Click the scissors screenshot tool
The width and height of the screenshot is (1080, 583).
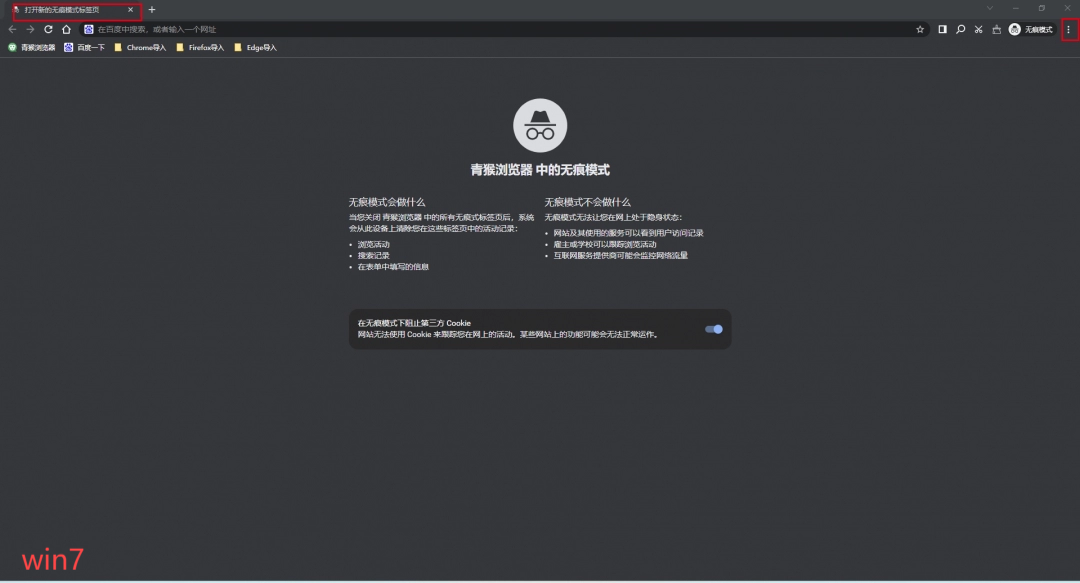pyautogui.click(x=978, y=30)
